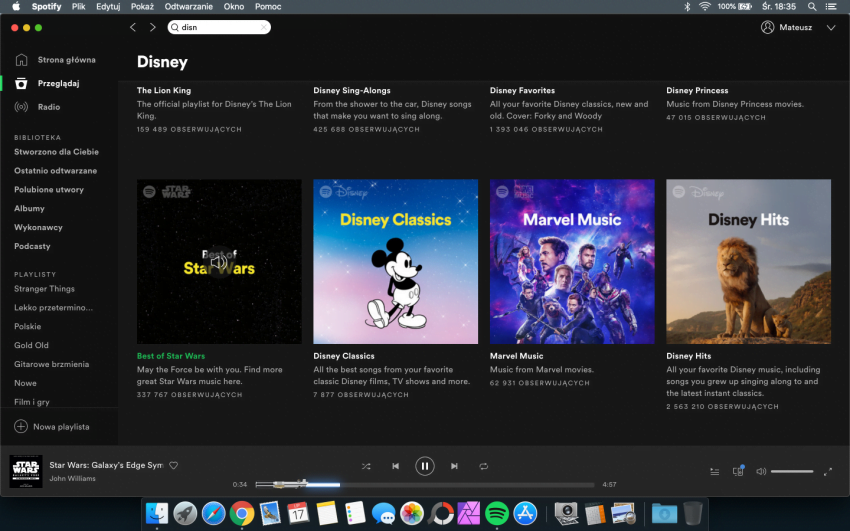This screenshot has width=850, height=531.
Task: Open Stworzono dla Ciebie library item
Action: 56,152
